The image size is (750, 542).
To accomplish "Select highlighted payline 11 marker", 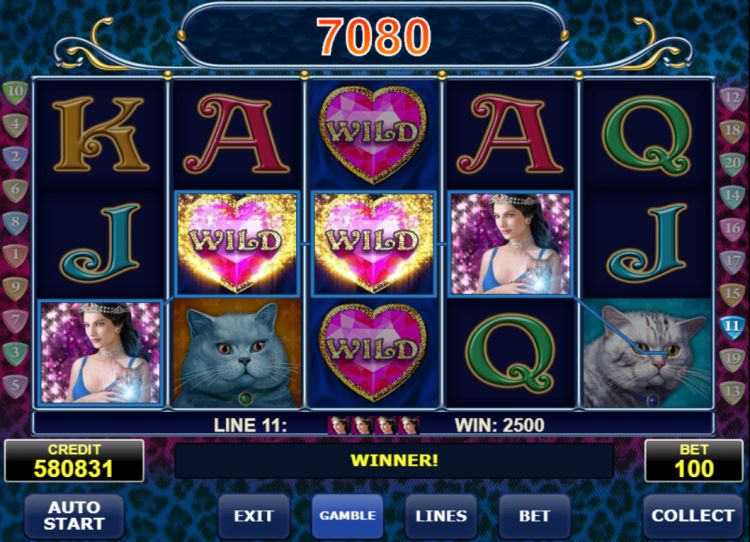I will pyautogui.click(x=732, y=327).
